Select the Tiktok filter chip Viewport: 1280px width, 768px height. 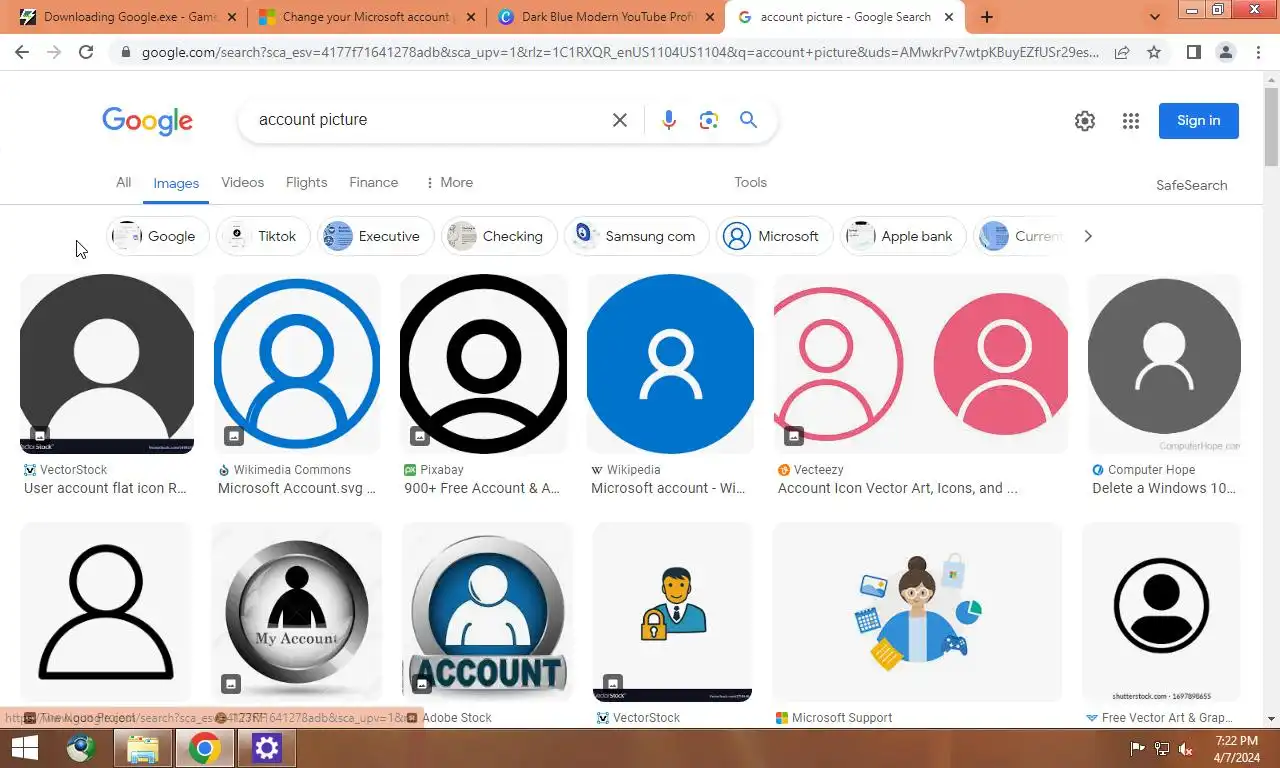[263, 236]
